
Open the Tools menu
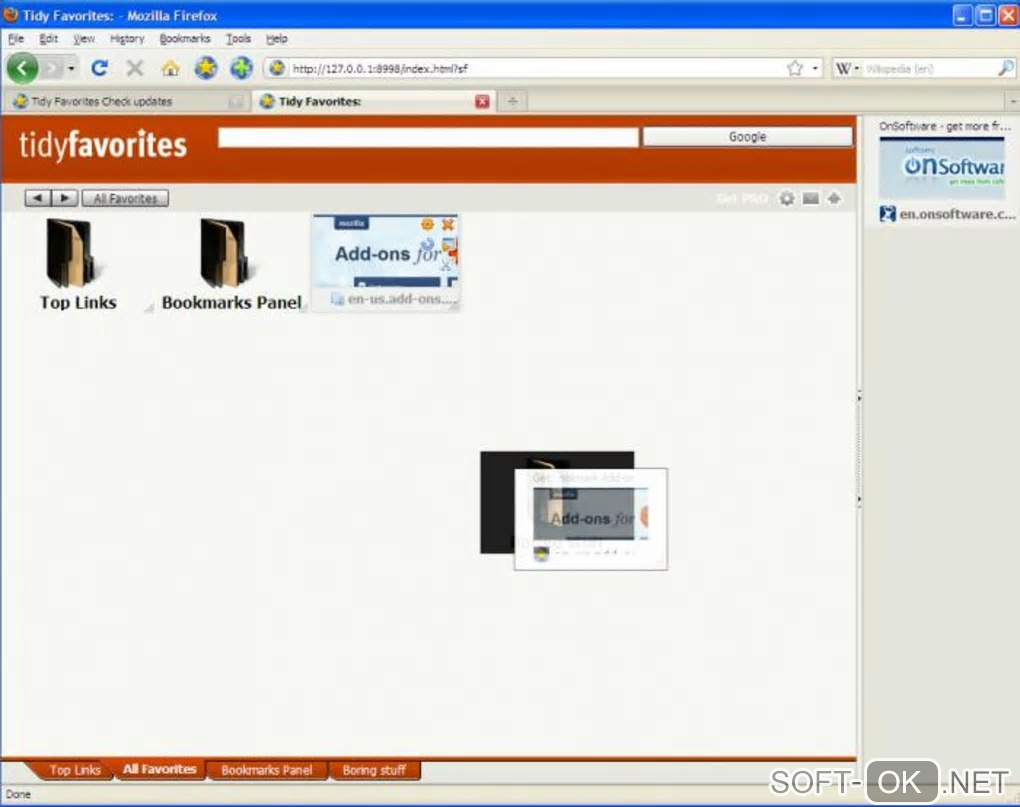238,38
